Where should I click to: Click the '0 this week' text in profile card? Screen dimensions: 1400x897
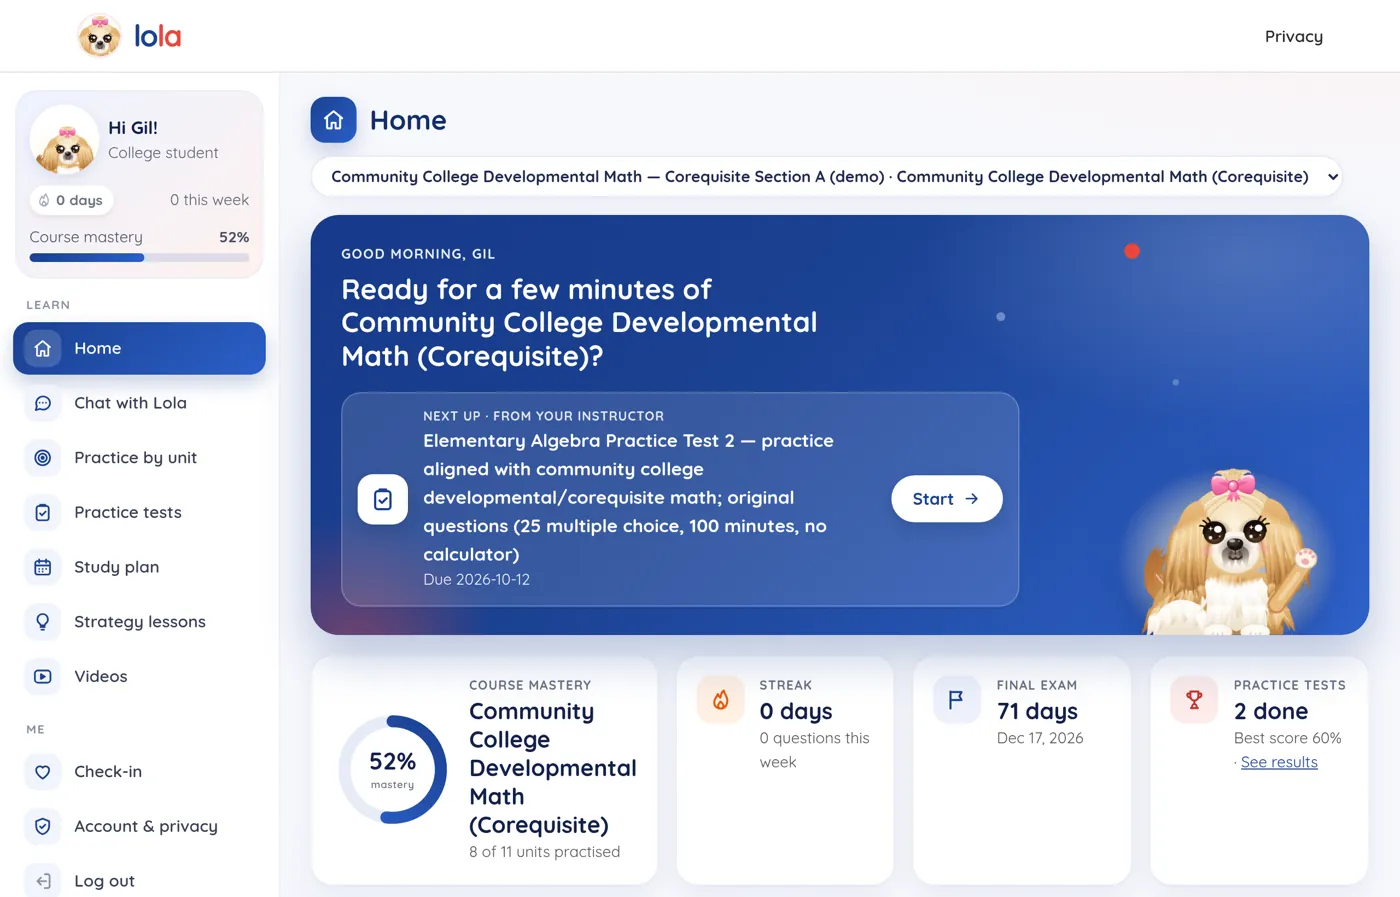pos(209,200)
